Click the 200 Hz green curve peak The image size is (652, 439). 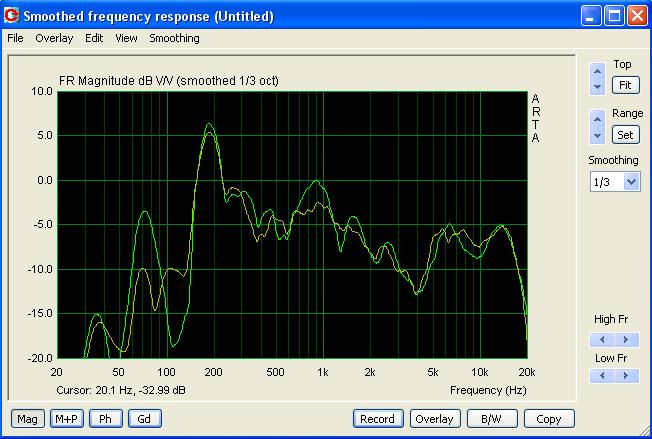click(x=209, y=123)
